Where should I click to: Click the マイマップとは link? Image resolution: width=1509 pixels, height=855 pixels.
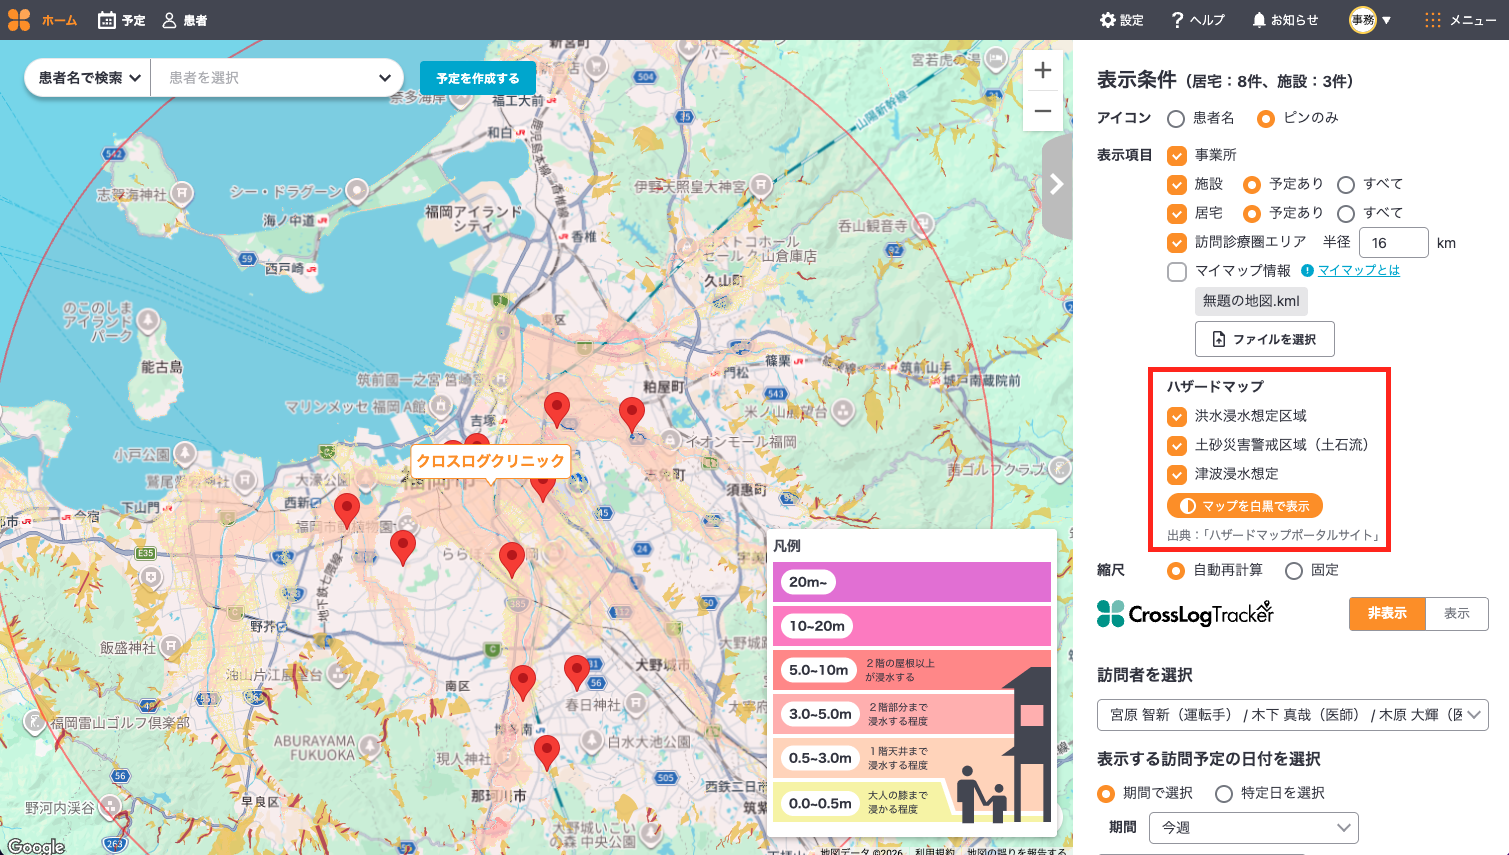coord(1359,270)
